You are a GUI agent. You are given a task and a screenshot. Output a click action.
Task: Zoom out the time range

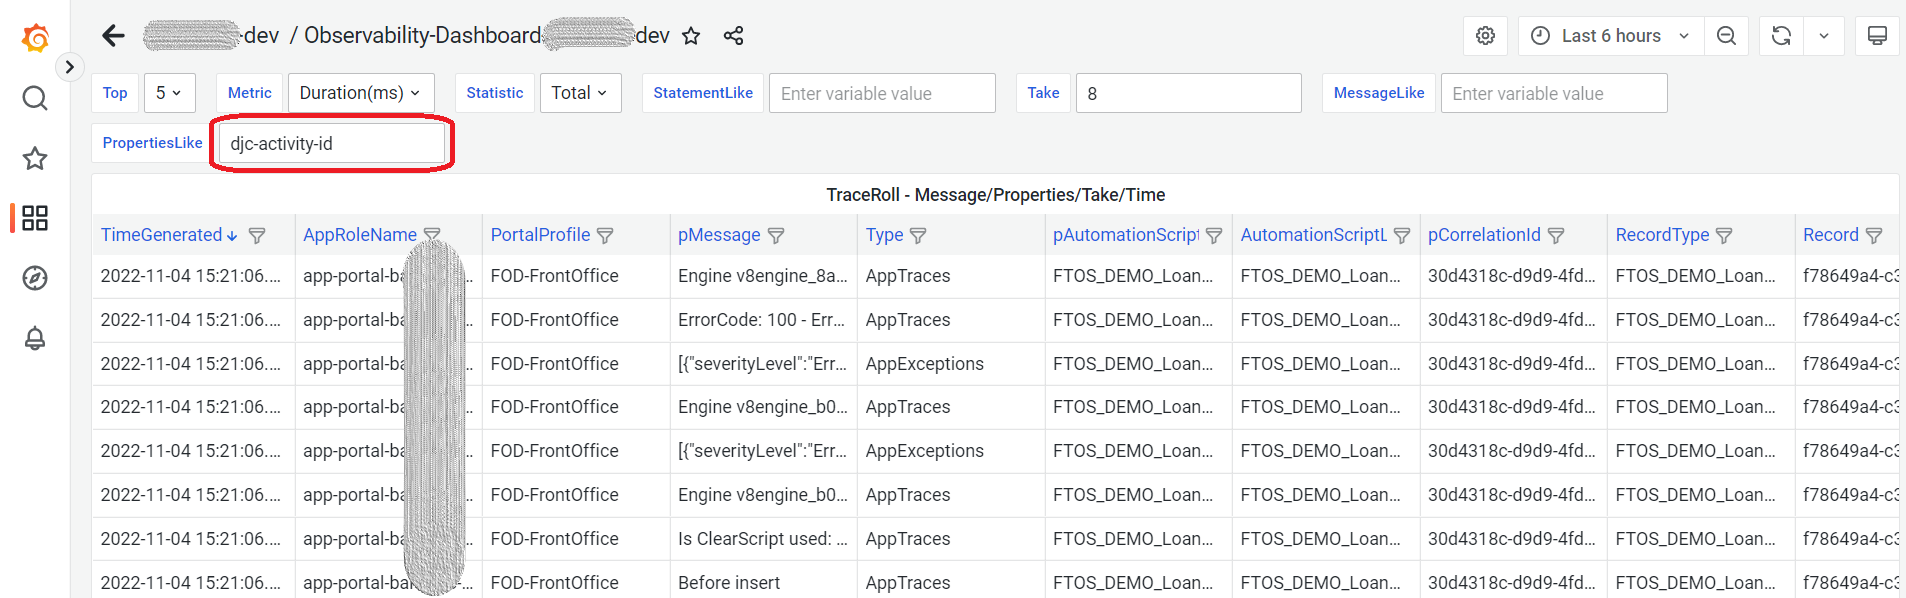(1726, 36)
